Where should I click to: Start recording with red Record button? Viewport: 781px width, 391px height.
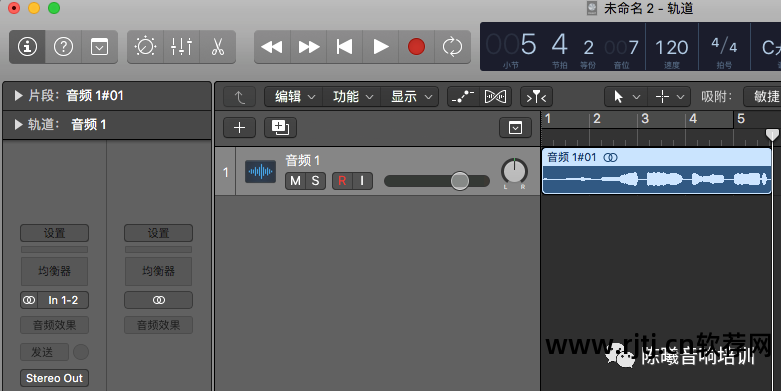[416, 47]
